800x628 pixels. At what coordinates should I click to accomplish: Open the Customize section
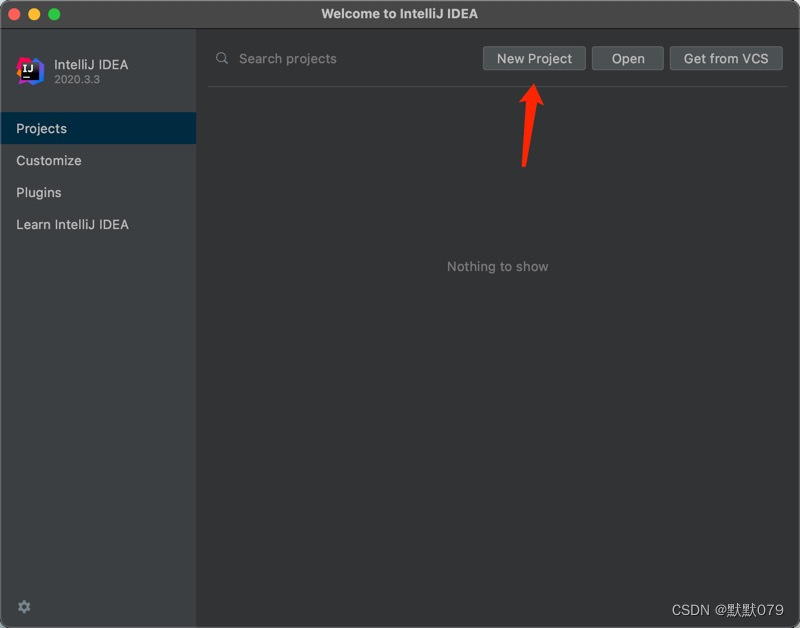[98, 160]
